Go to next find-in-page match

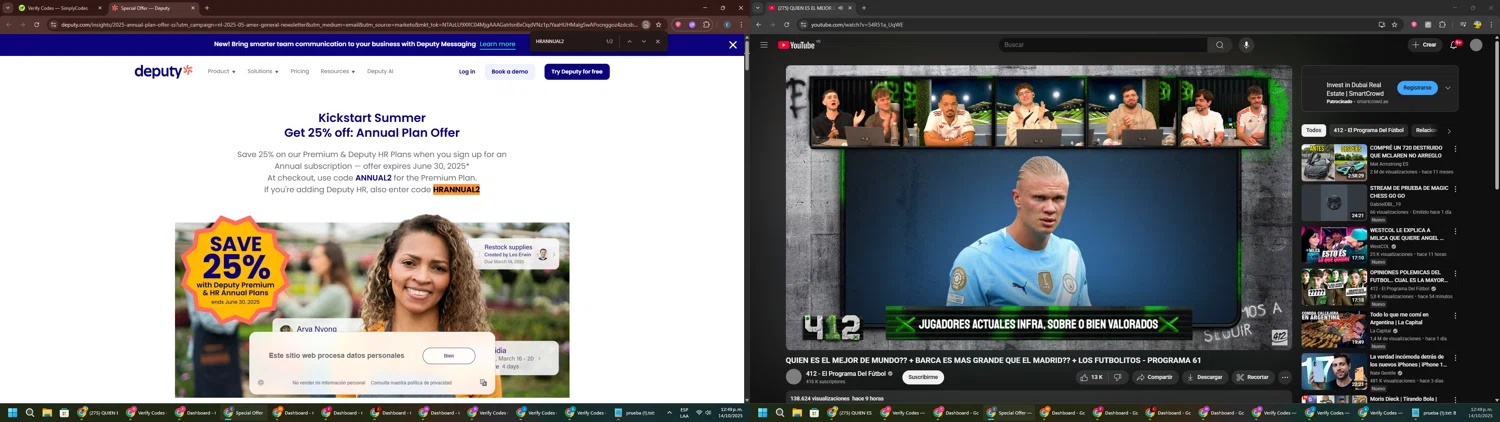[644, 42]
